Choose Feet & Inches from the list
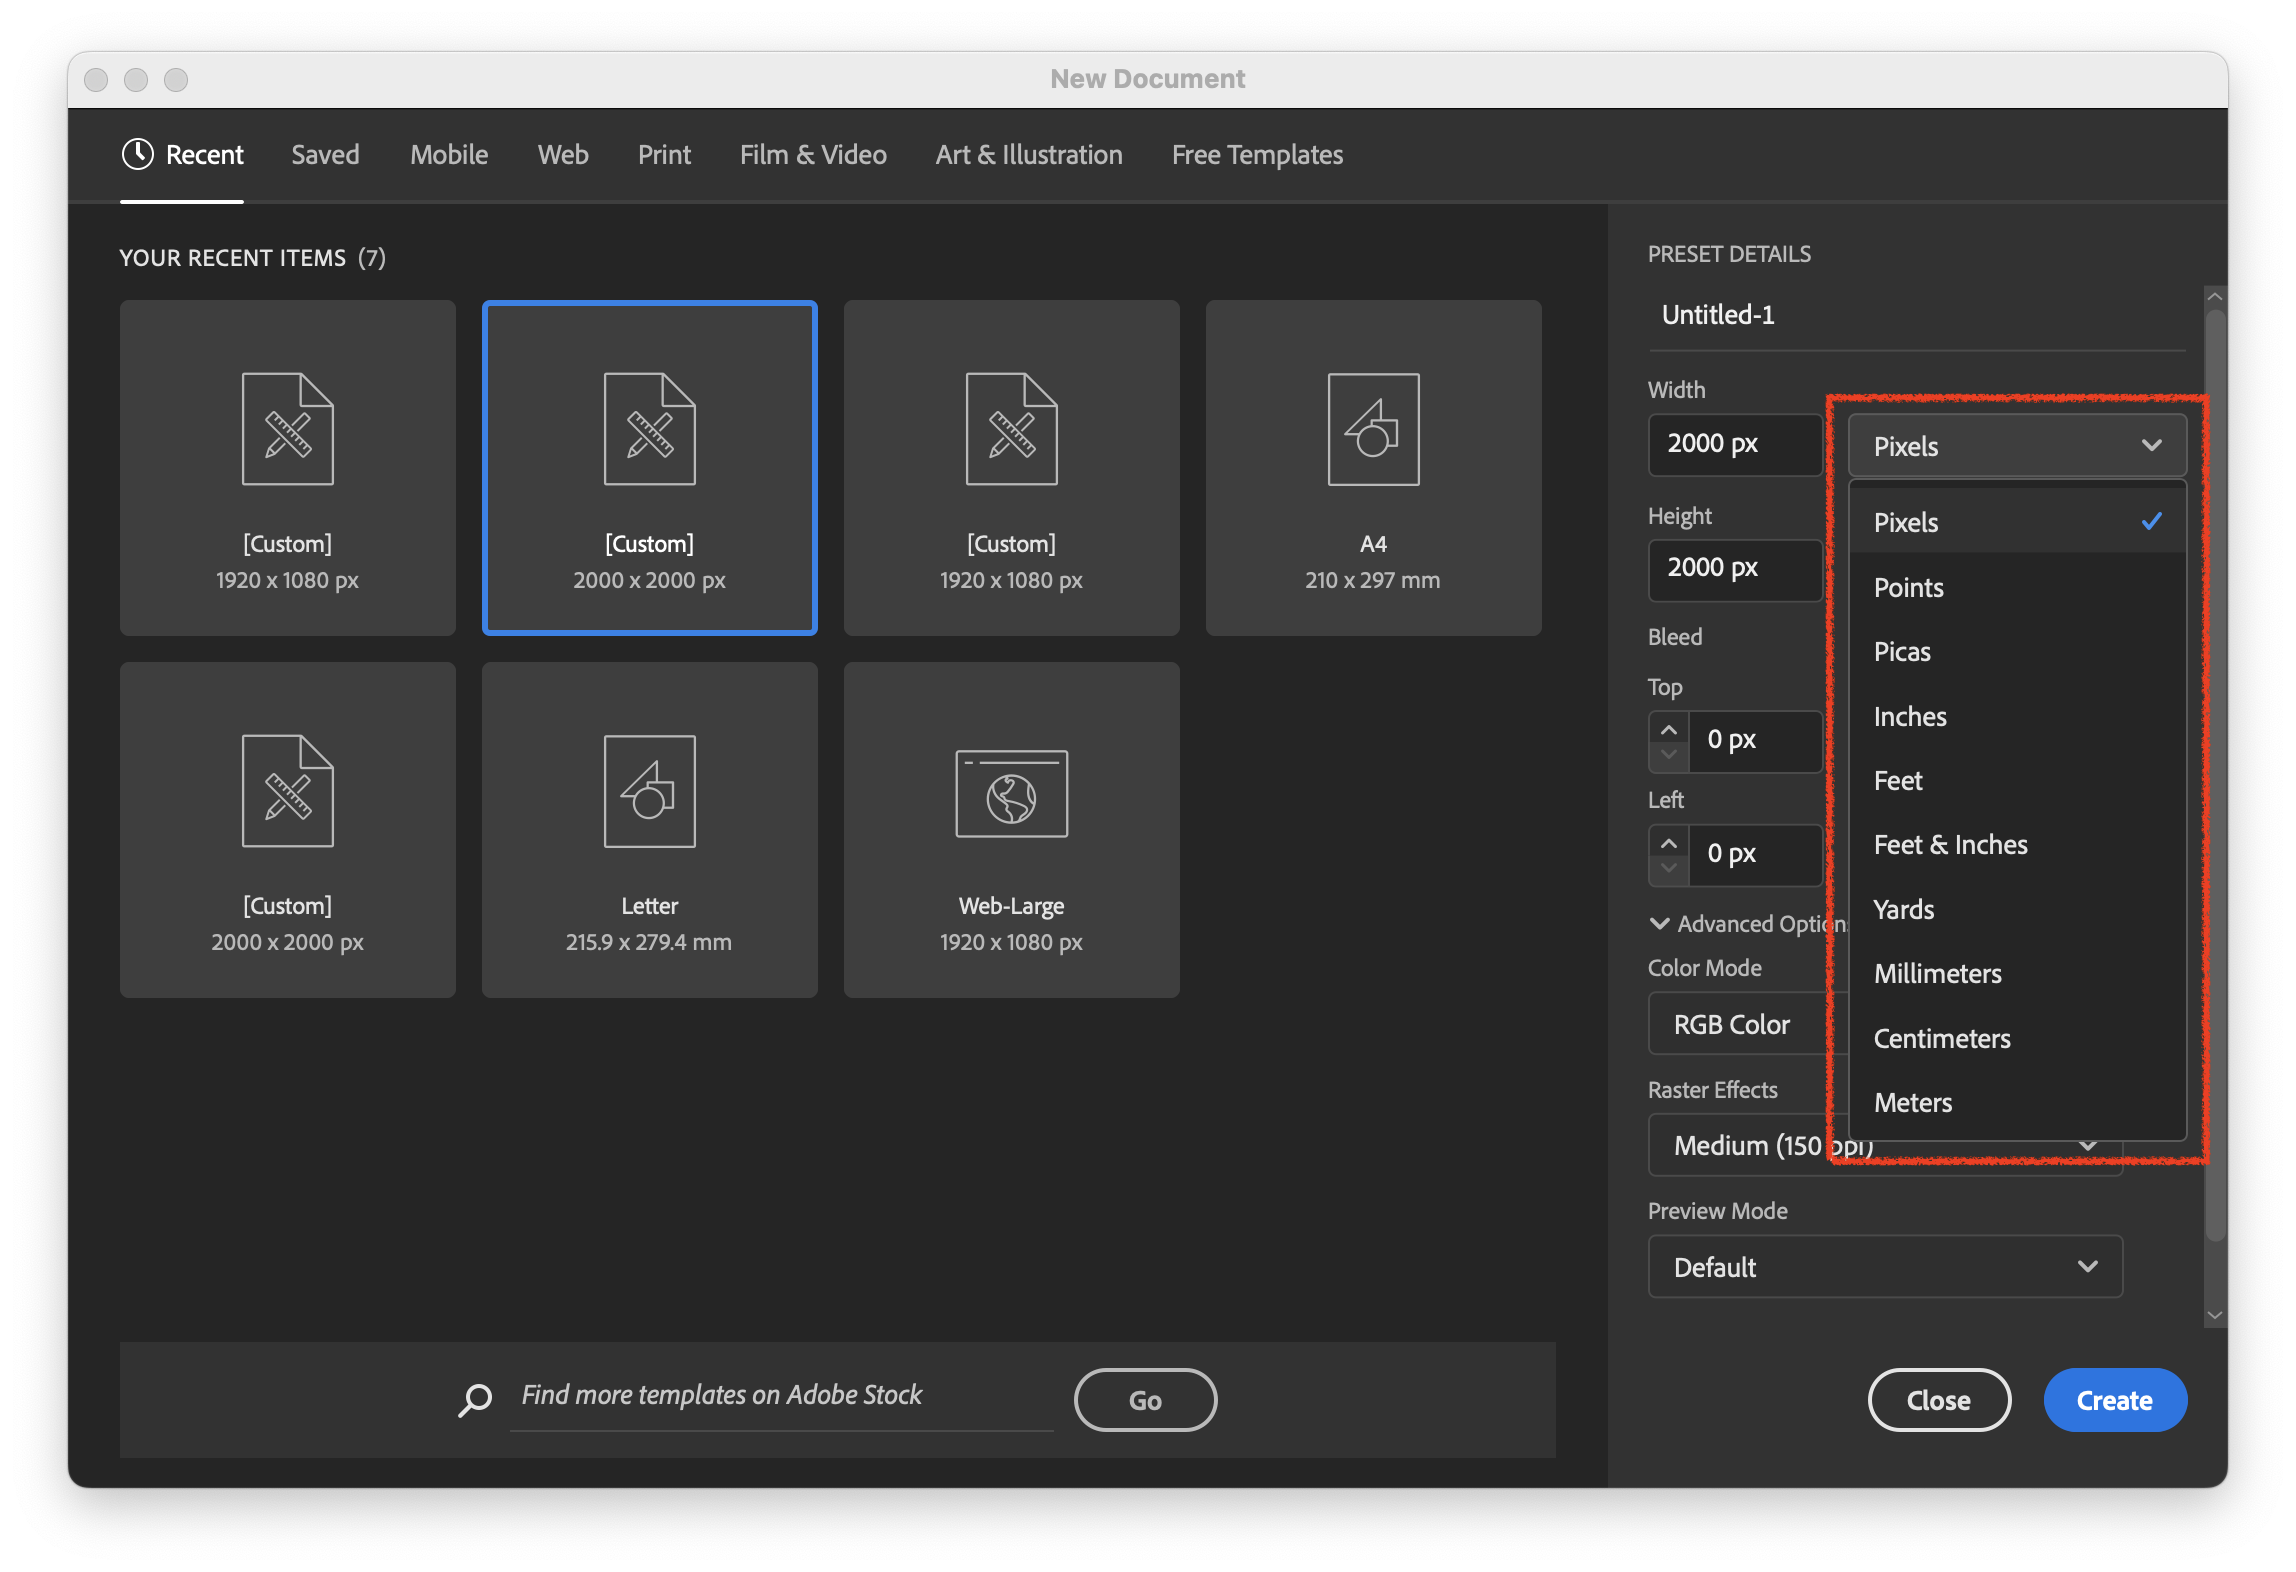Viewport: 2296px width, 1572px height. click(x=2016, y=845)
